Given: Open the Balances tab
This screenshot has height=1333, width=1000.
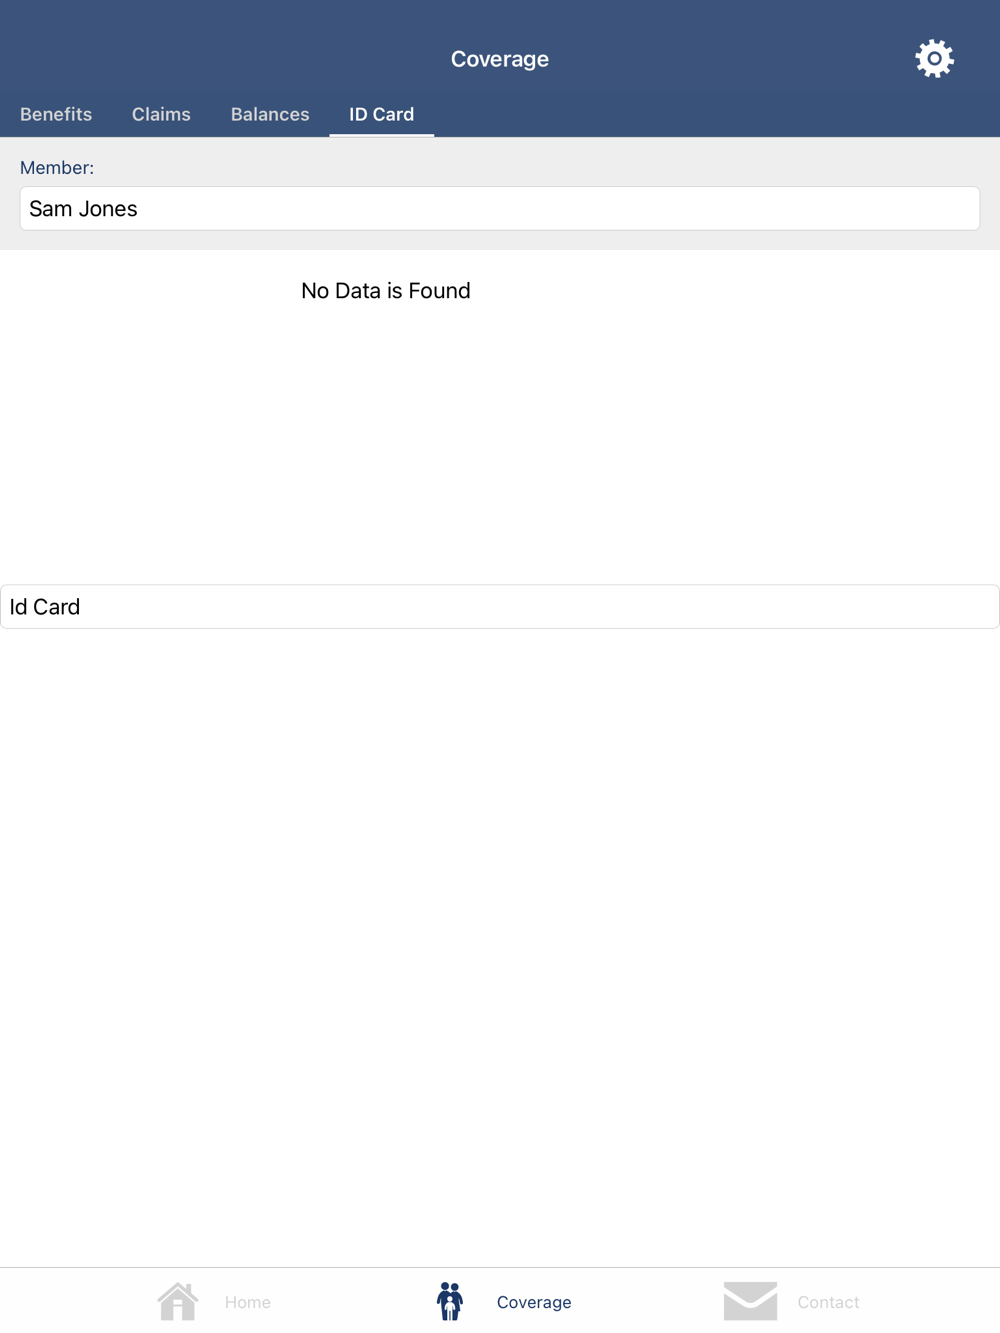Looking at the screenshot, I should [270, 114].
